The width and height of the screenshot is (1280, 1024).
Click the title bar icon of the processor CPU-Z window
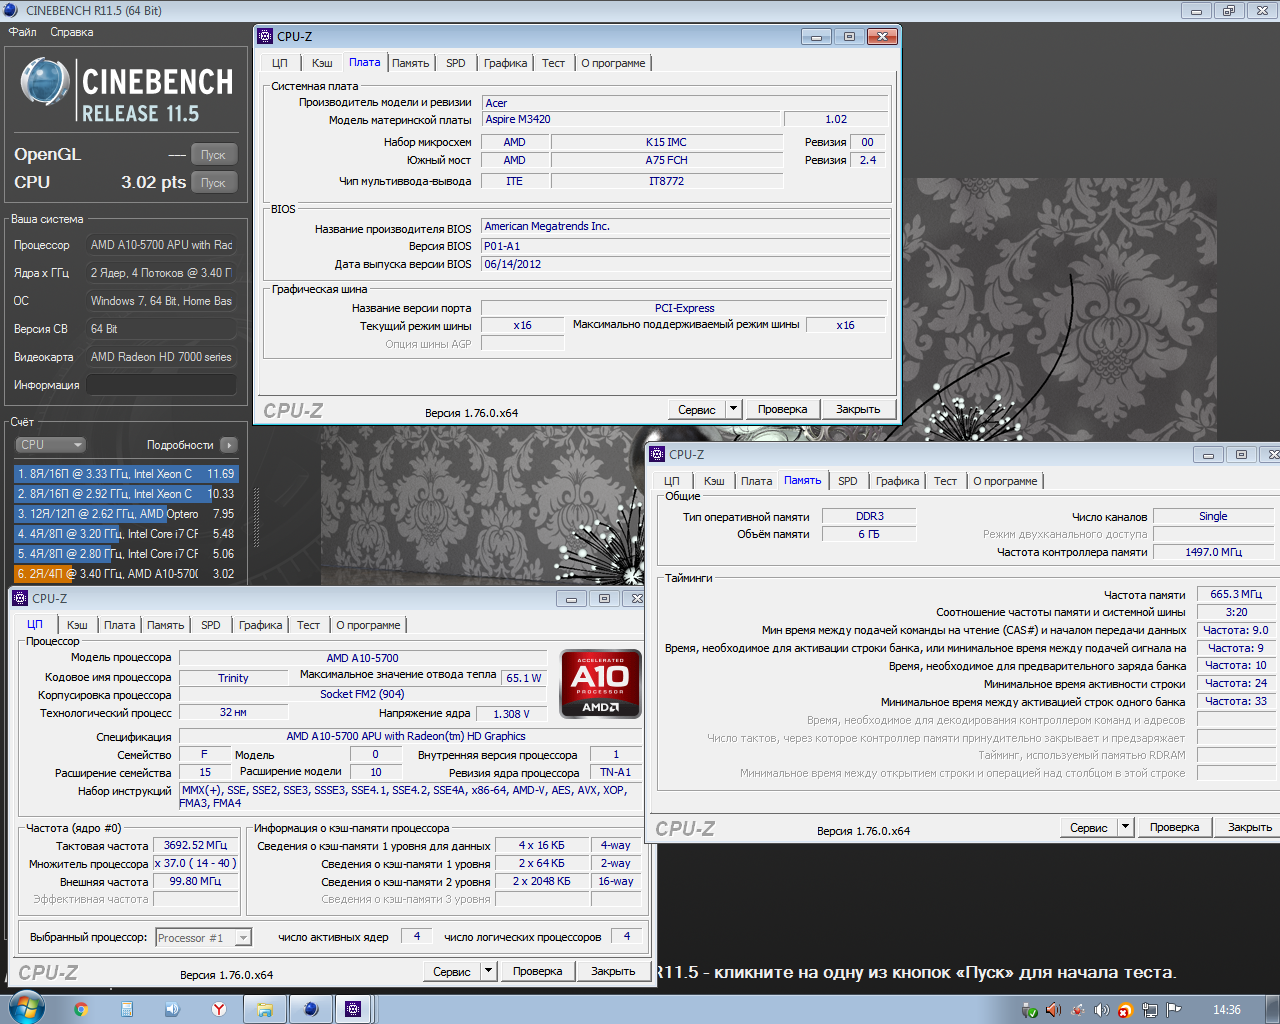[19, 598]
